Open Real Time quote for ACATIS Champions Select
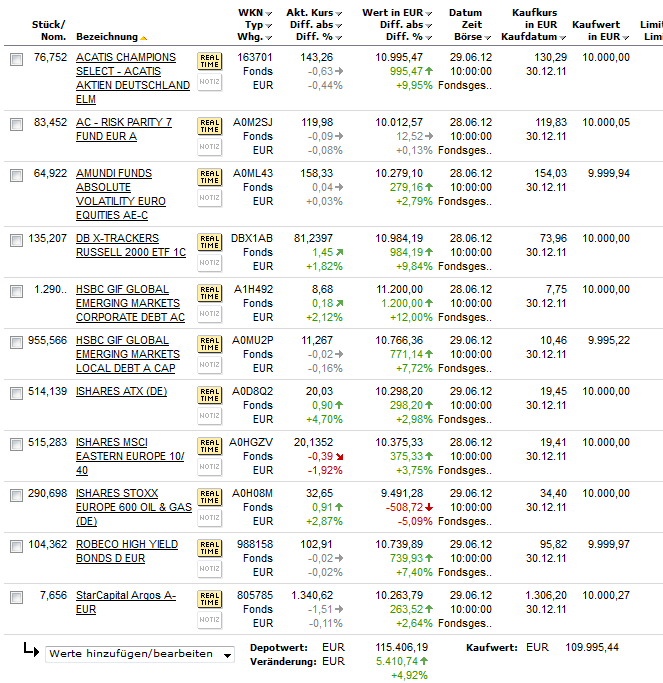 point(210,61)
